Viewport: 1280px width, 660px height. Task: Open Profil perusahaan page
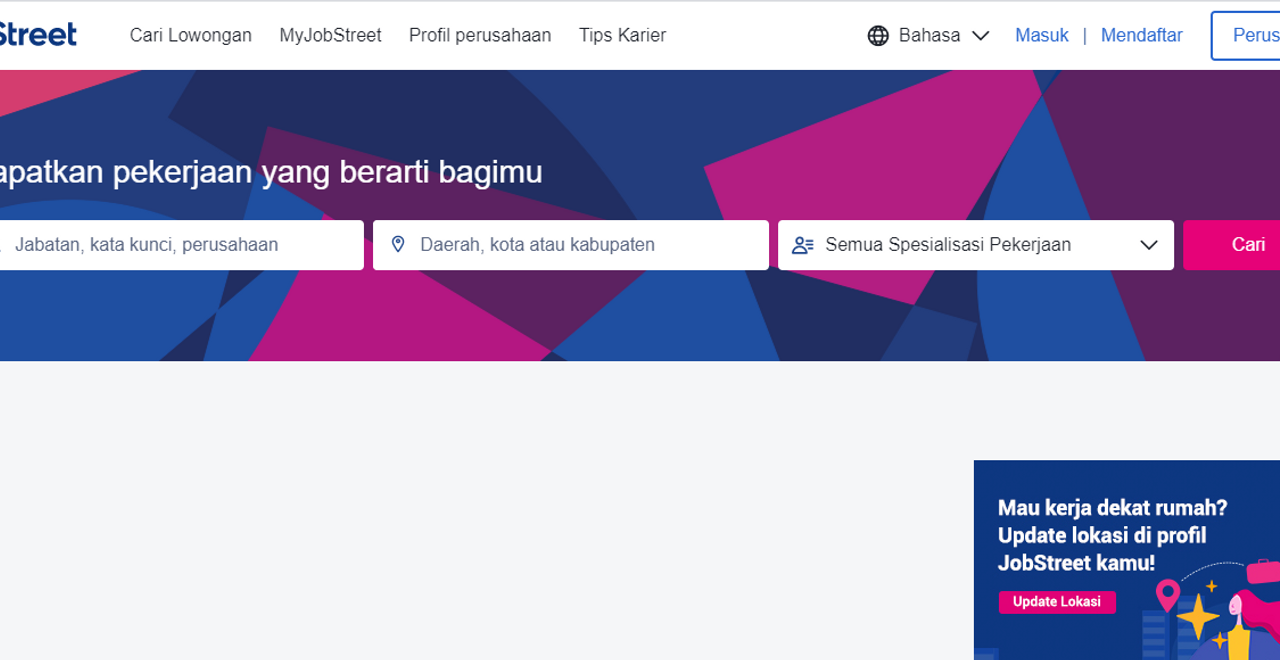coord(480,35)
